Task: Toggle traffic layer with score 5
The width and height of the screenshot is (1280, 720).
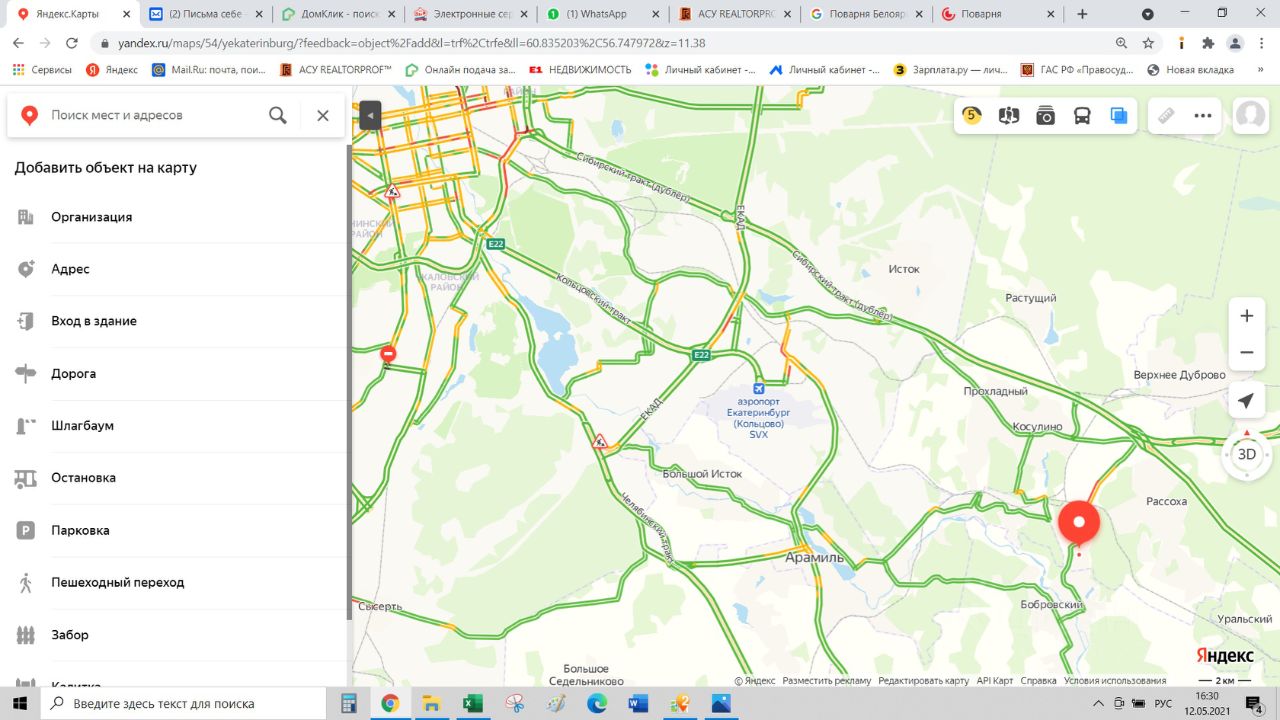Action: click(972, 115)
